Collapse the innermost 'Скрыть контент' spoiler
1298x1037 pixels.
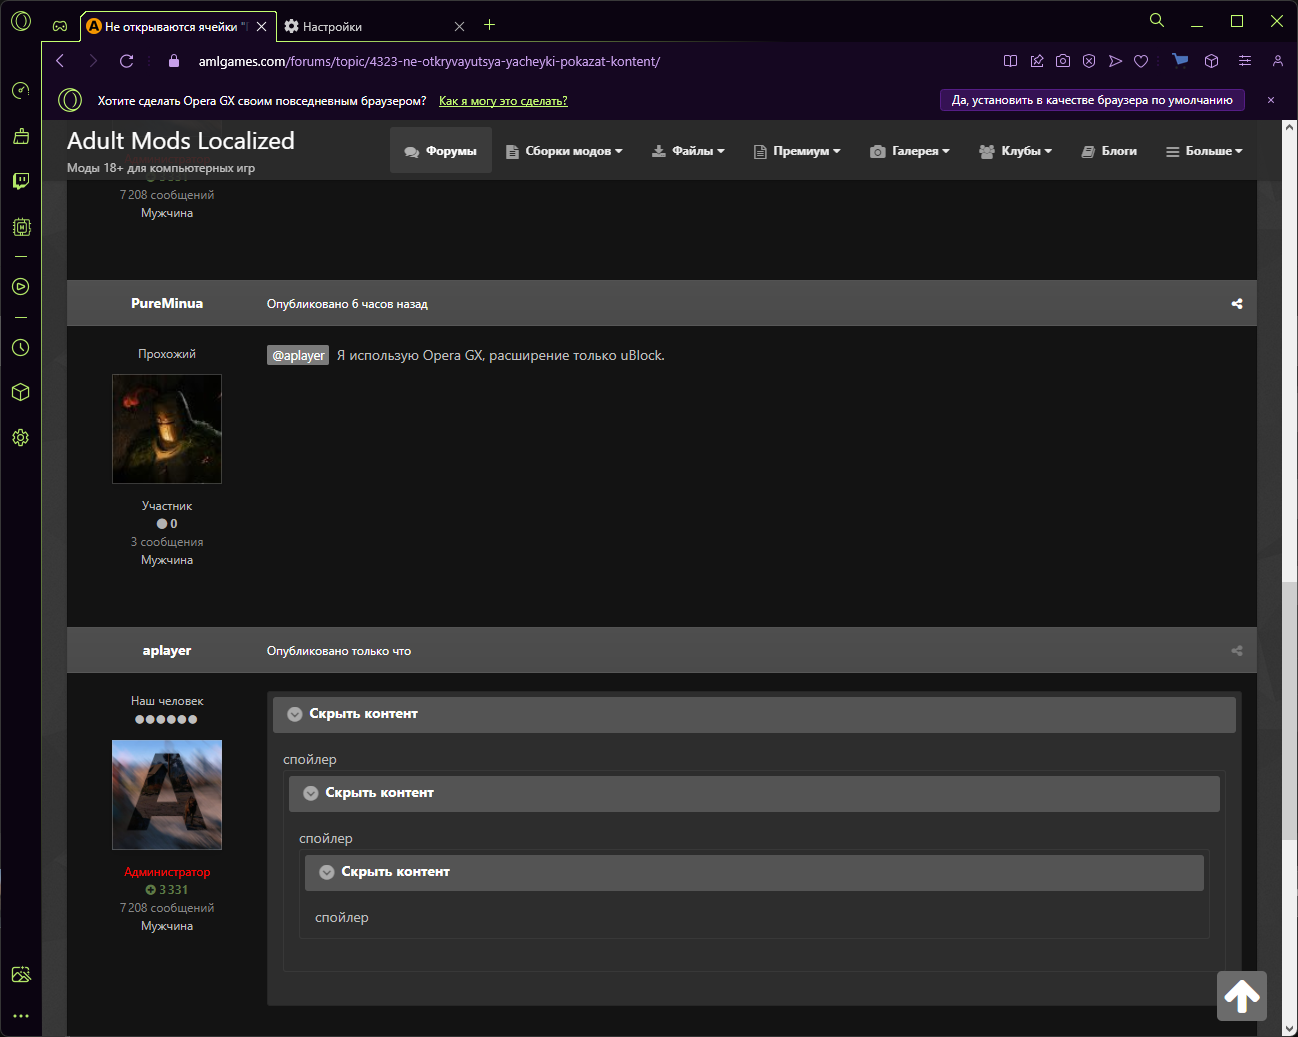point(395,872)
